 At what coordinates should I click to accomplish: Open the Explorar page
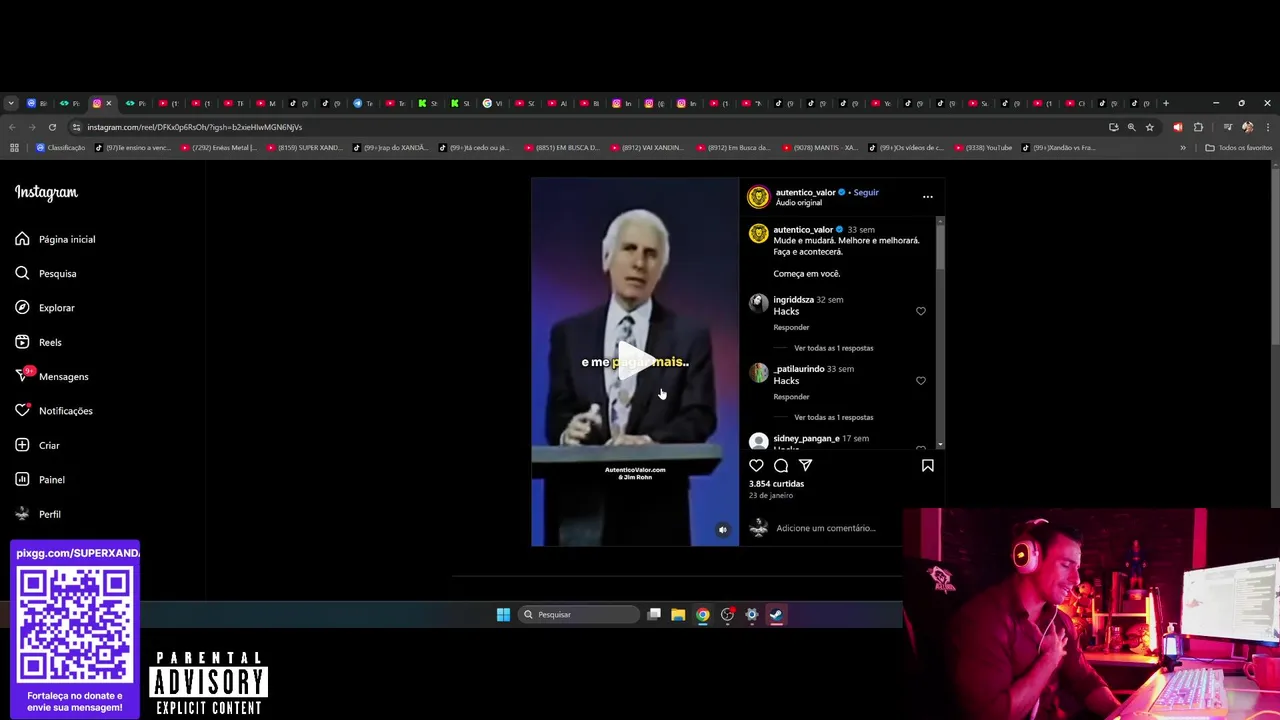[45, 308]
